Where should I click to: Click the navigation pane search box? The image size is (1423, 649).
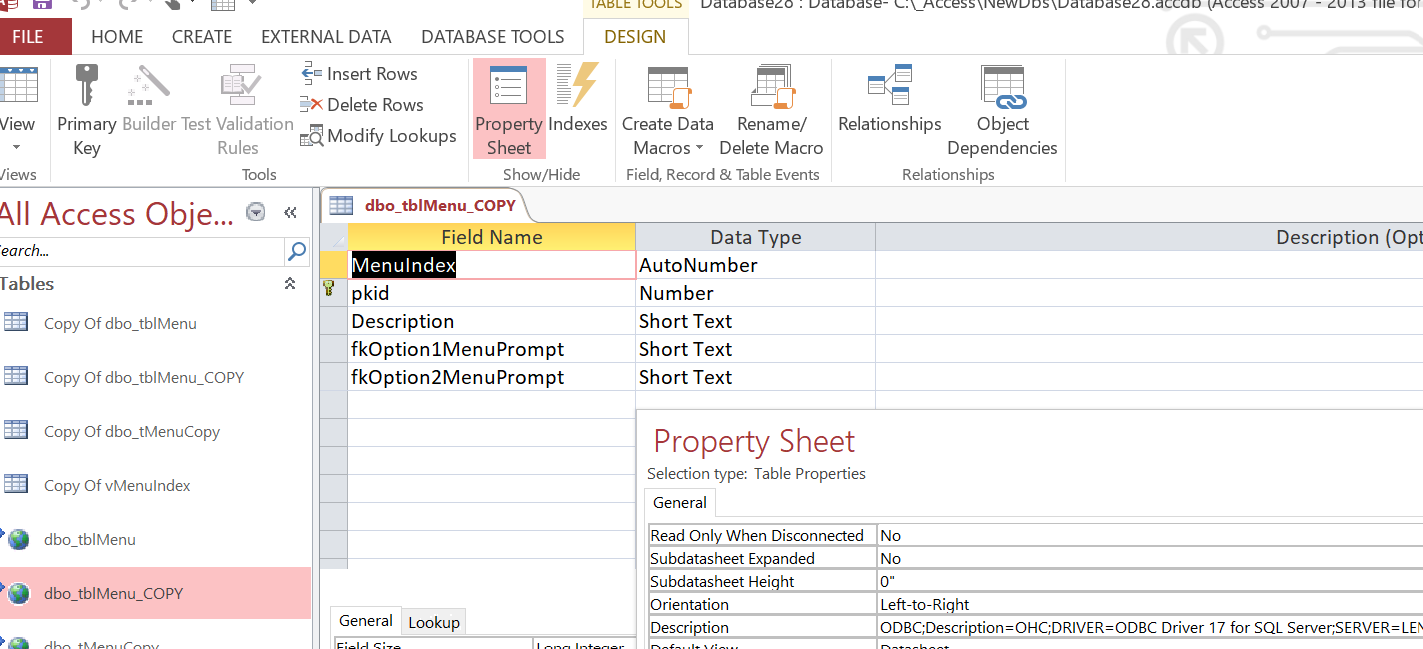tap(140, 251)
